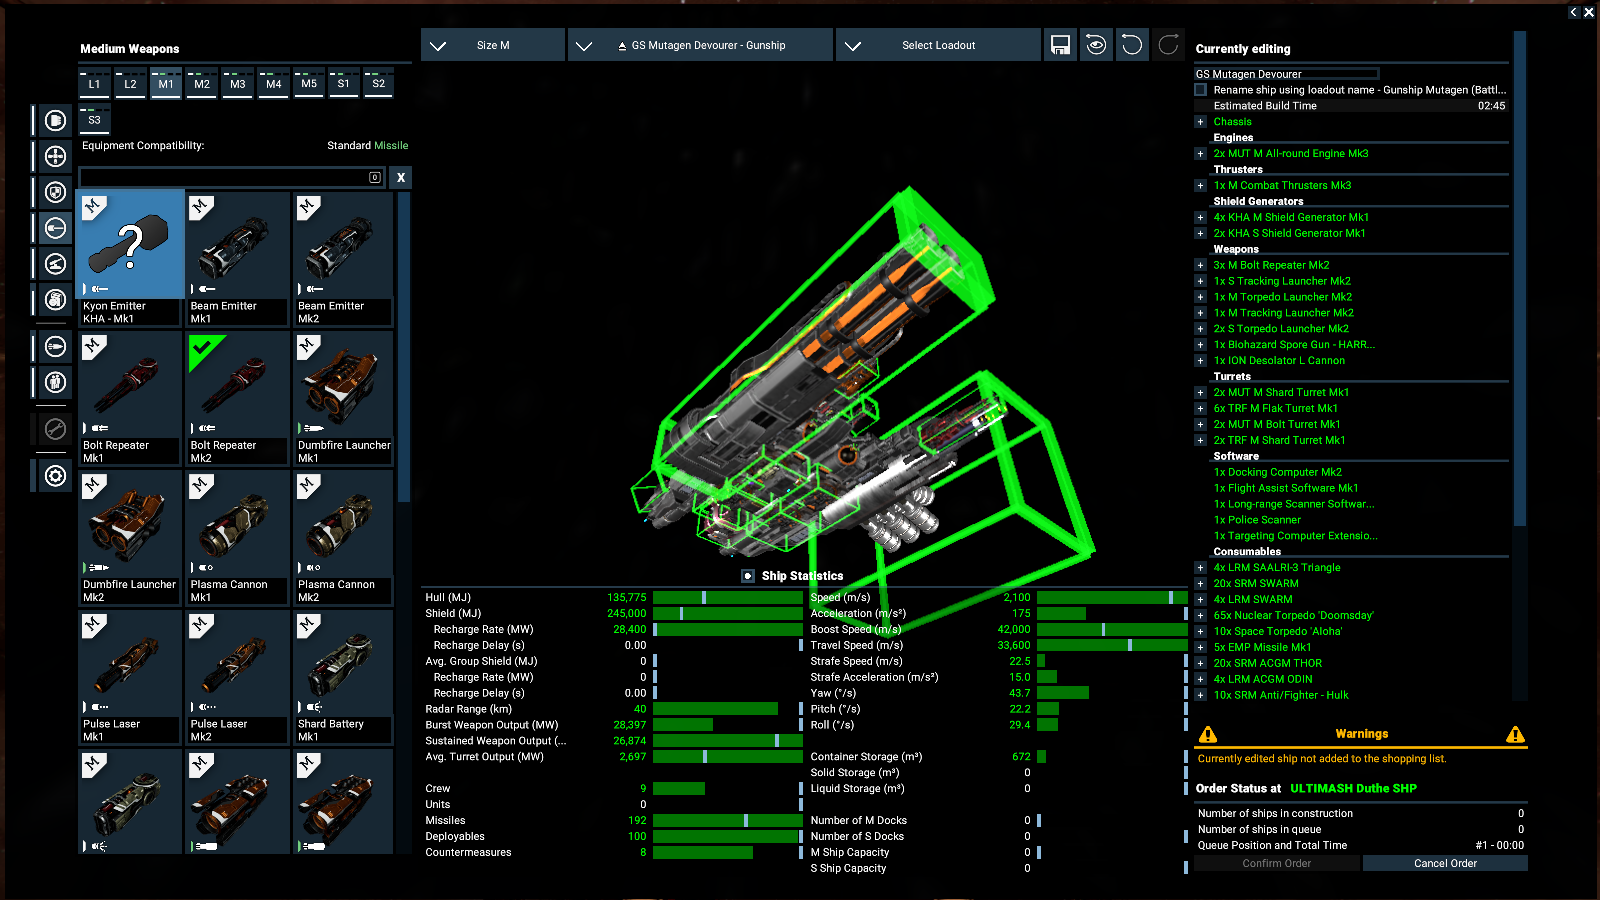Select the M1 weapon slot tab
This screenshot has width=1600, height=900.
(166, 83)
